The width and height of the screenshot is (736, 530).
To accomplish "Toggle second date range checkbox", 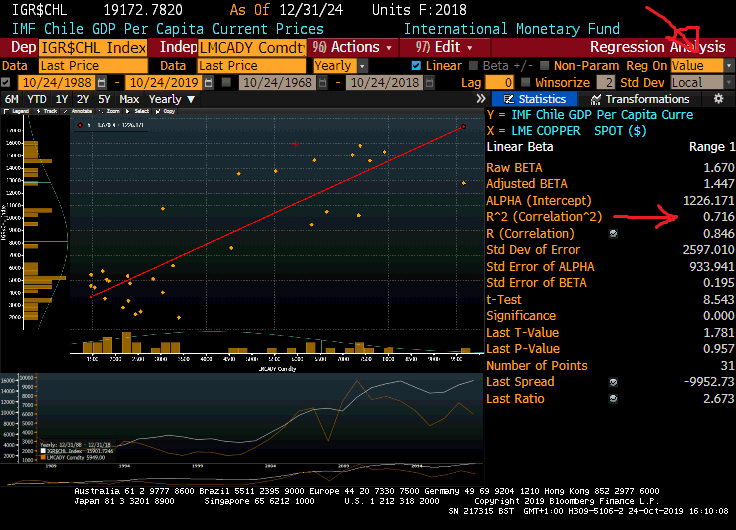I will point(226,83).
